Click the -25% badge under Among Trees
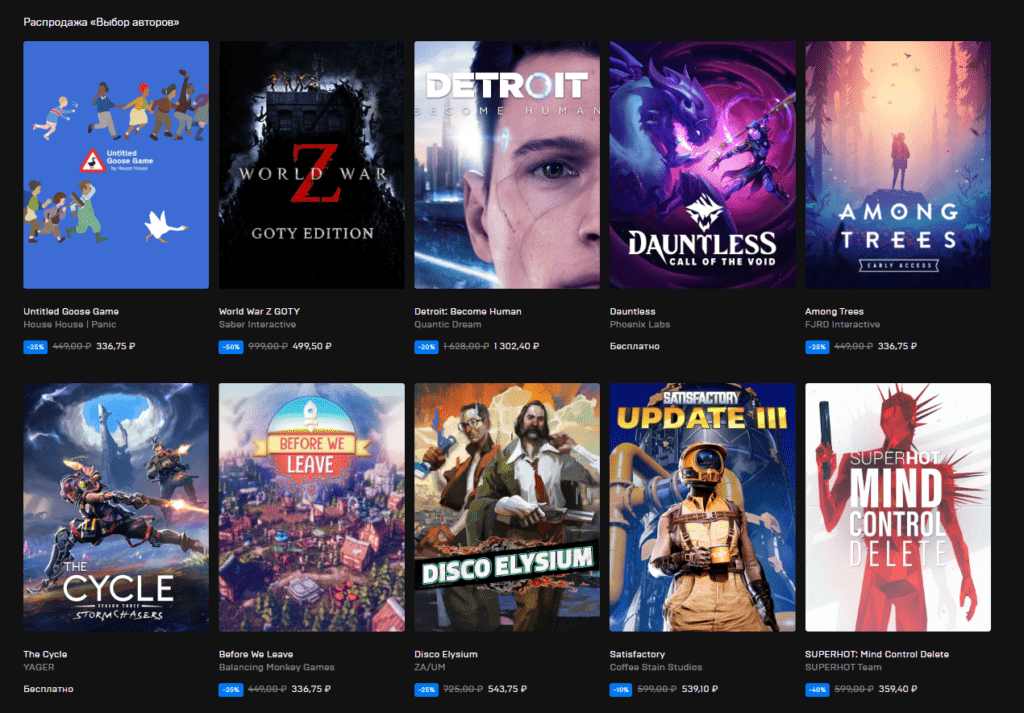1024x713 pixels. pos(818,347)
